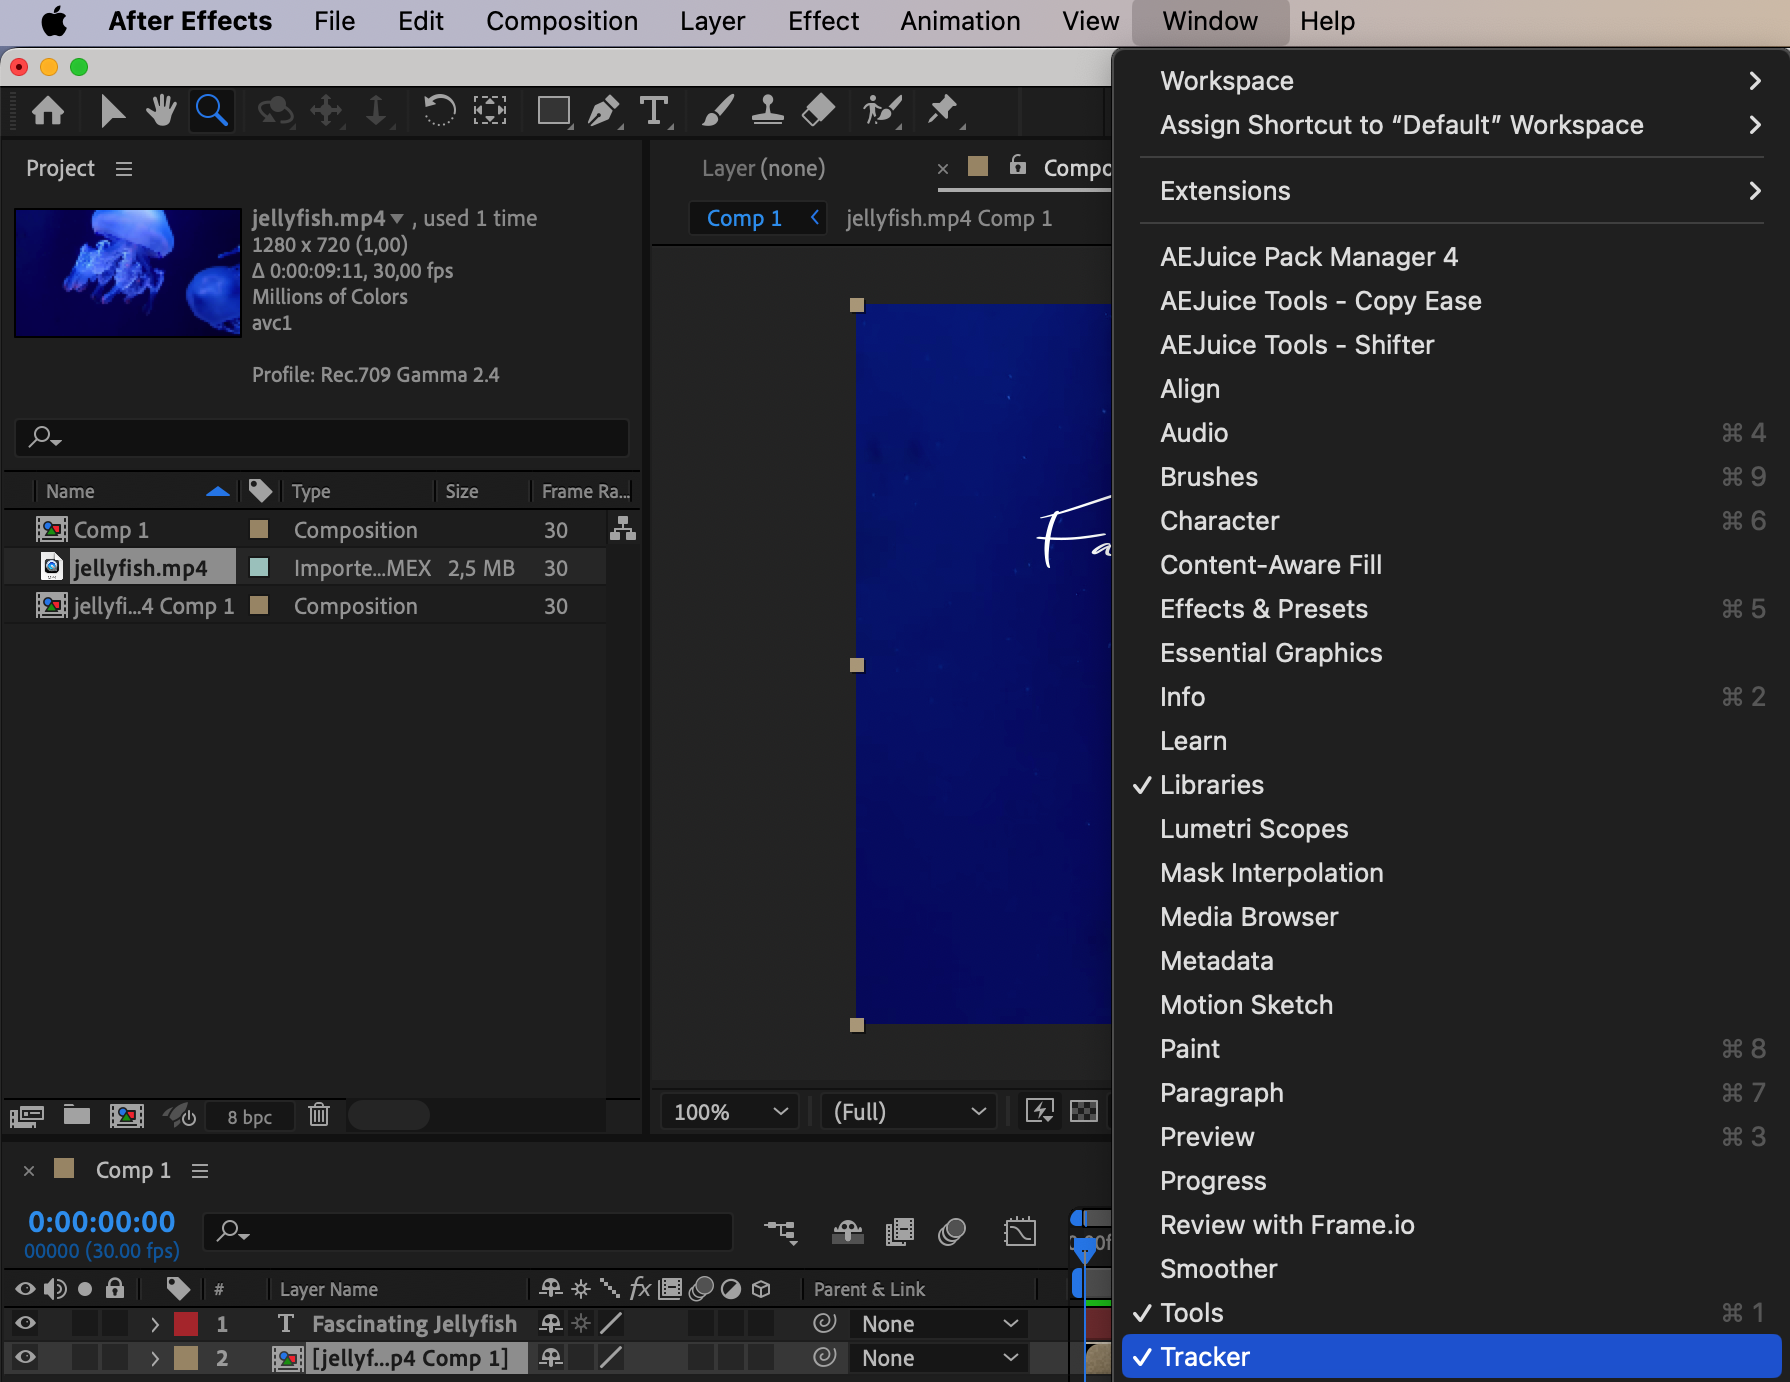This screenshot has width=1790, height=1382.
Task: Select the Zoom magnifier tool
Action: tap(211, 111)
